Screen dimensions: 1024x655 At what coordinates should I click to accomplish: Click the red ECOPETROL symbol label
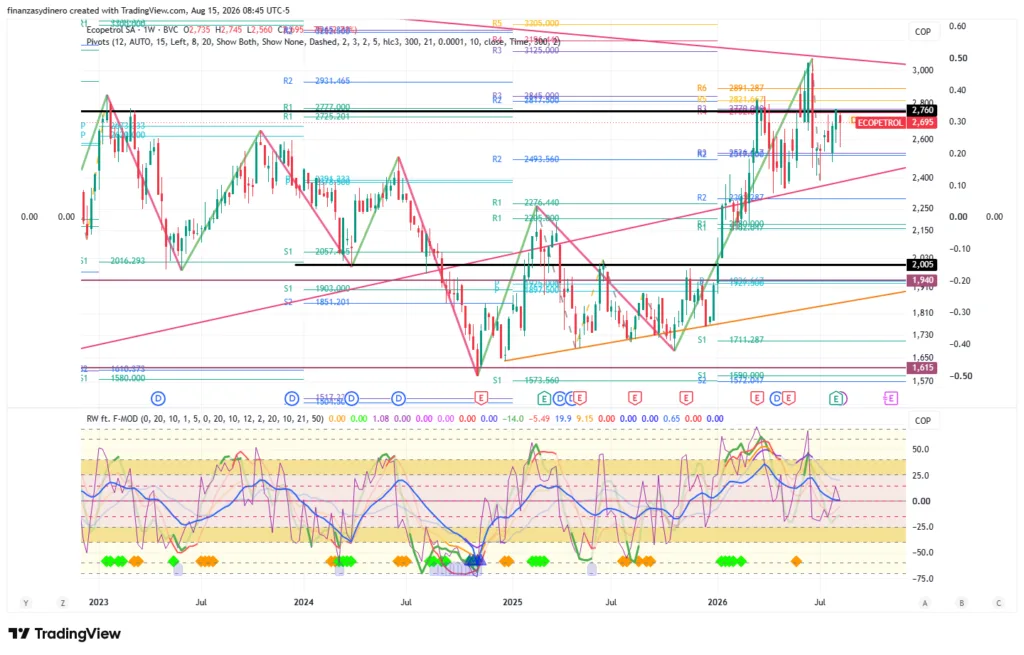[x=880, y=123]
